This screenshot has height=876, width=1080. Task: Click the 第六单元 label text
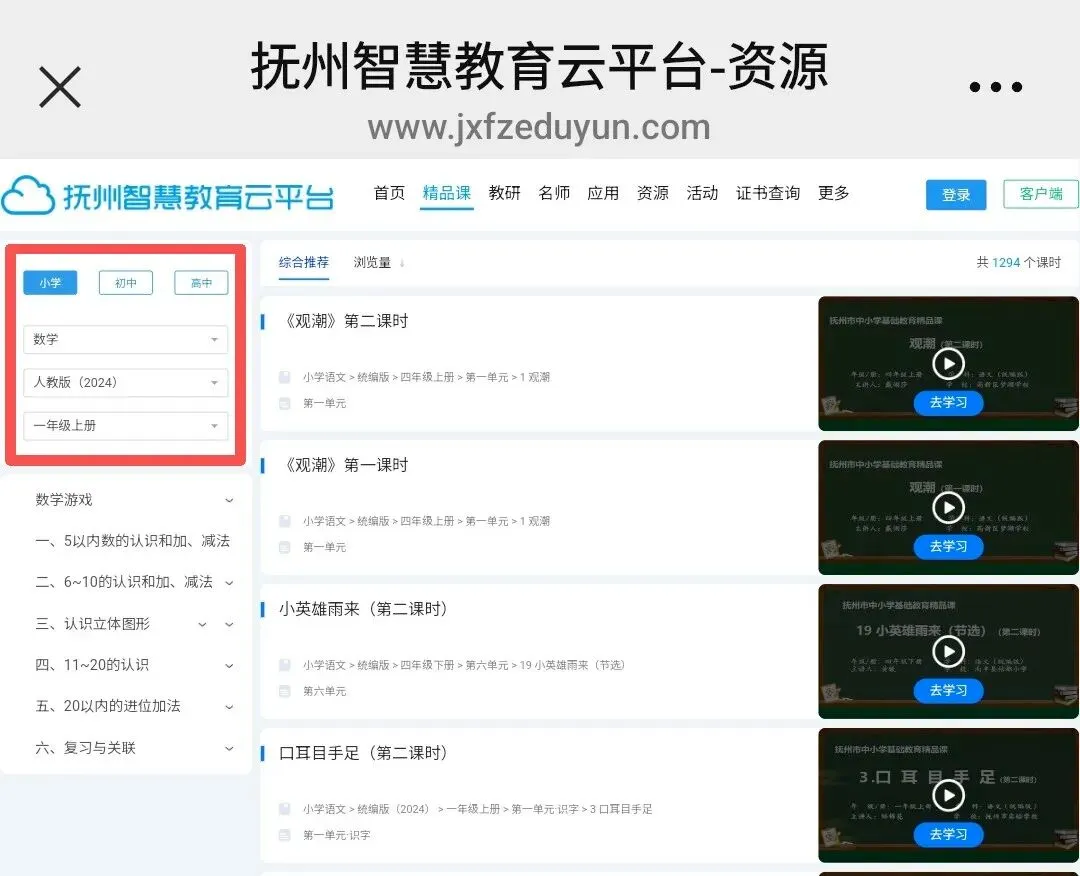[324, 691]
